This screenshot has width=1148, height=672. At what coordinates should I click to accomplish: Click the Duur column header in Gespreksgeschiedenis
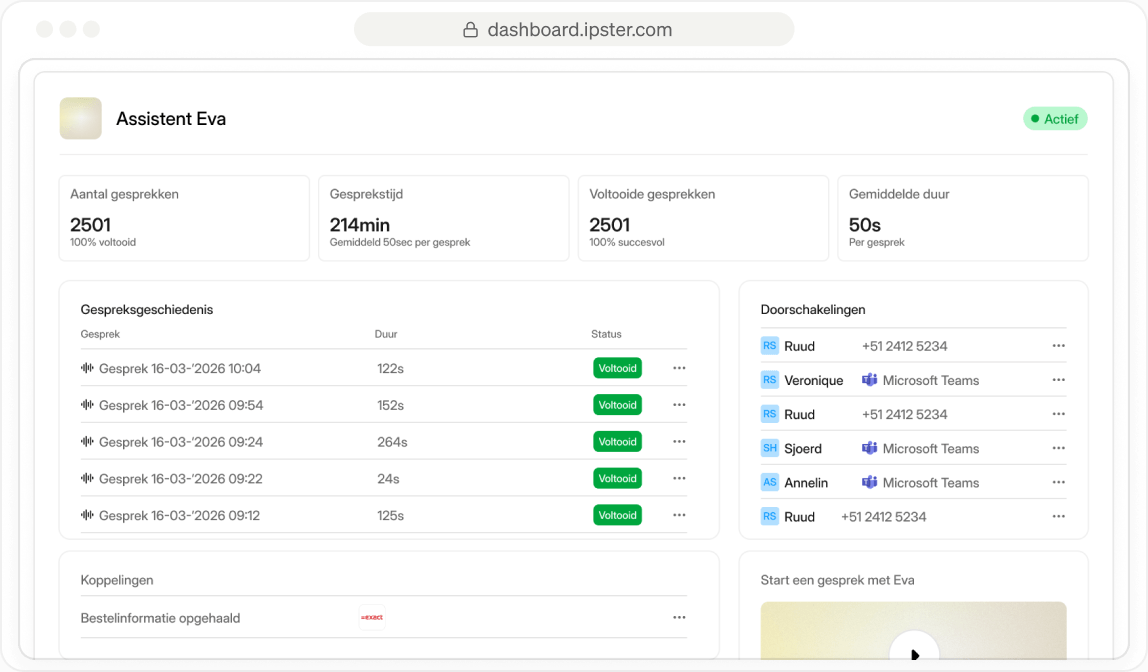[386, 334]
